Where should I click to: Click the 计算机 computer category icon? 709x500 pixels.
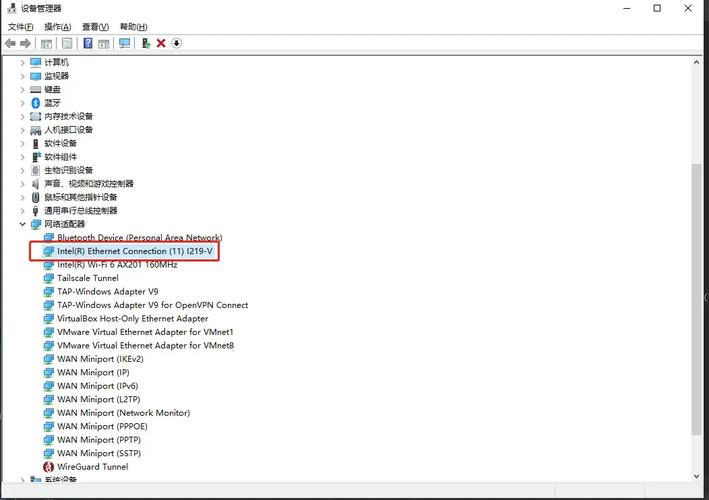tap(36, 62)
